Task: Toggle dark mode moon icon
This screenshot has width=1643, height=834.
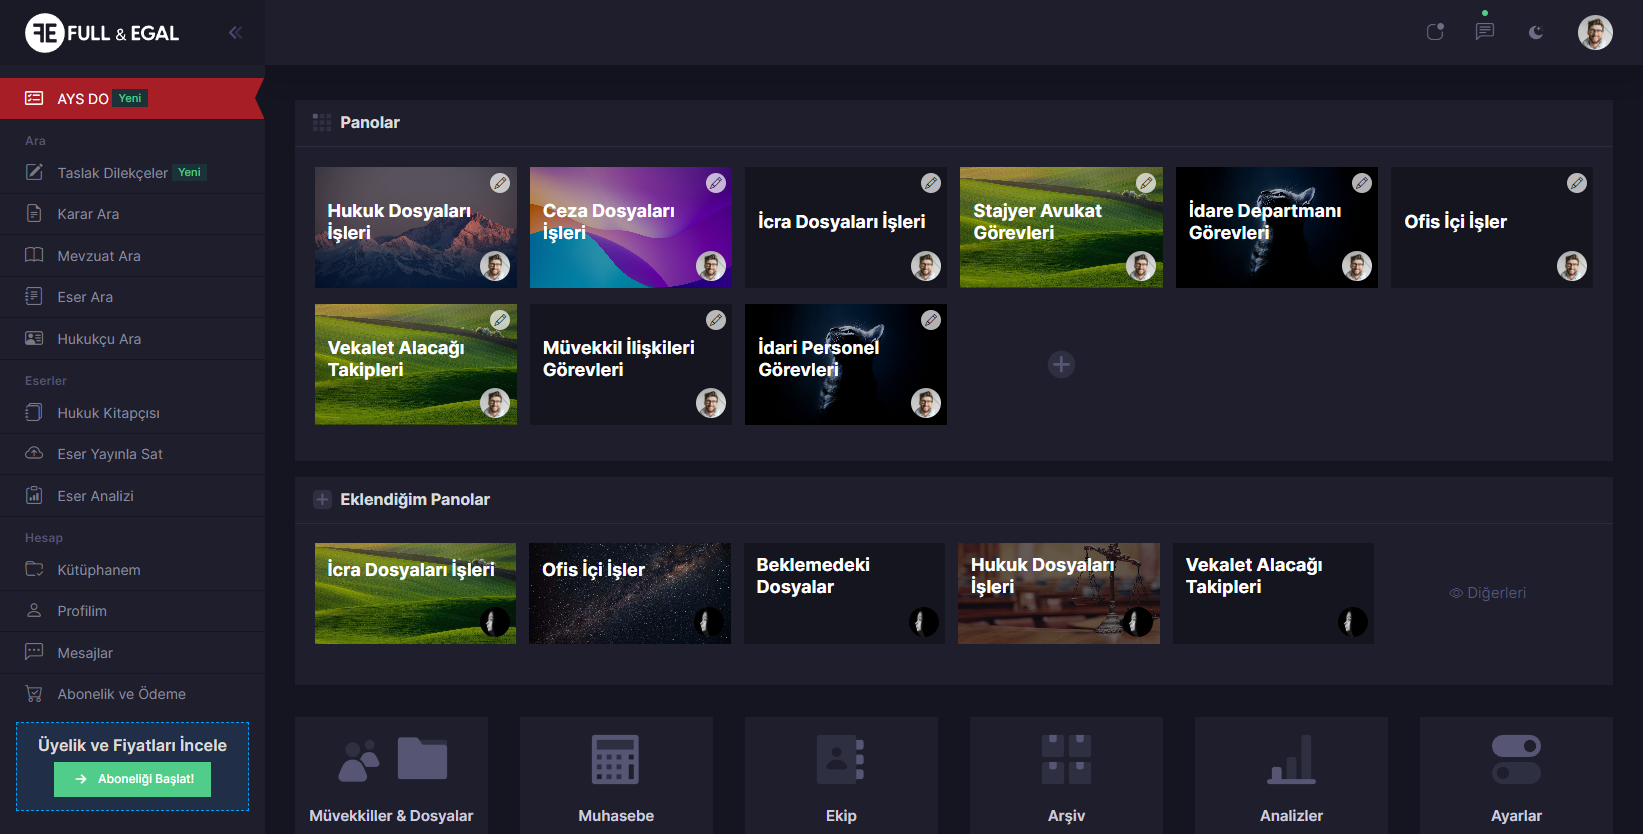Action: click(x=1536, y=33)
